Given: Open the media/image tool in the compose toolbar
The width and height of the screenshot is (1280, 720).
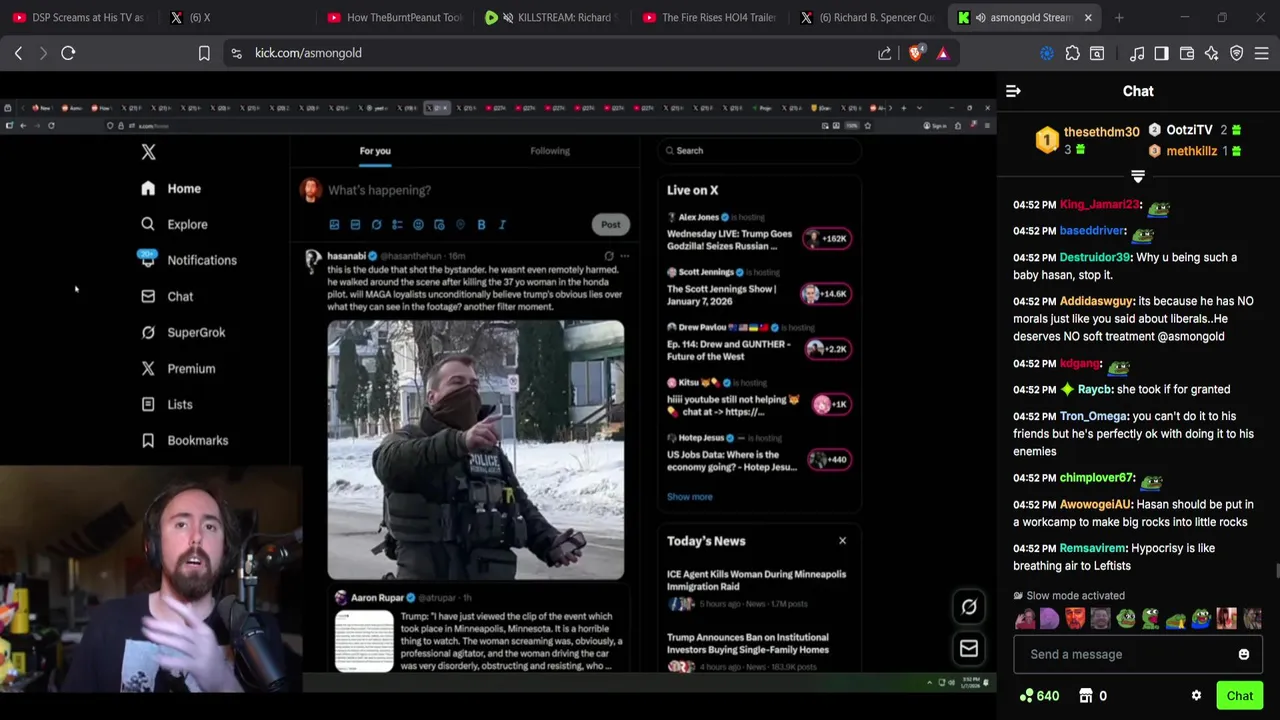Looking at the screenshot, I should click(x=334, y=225).
